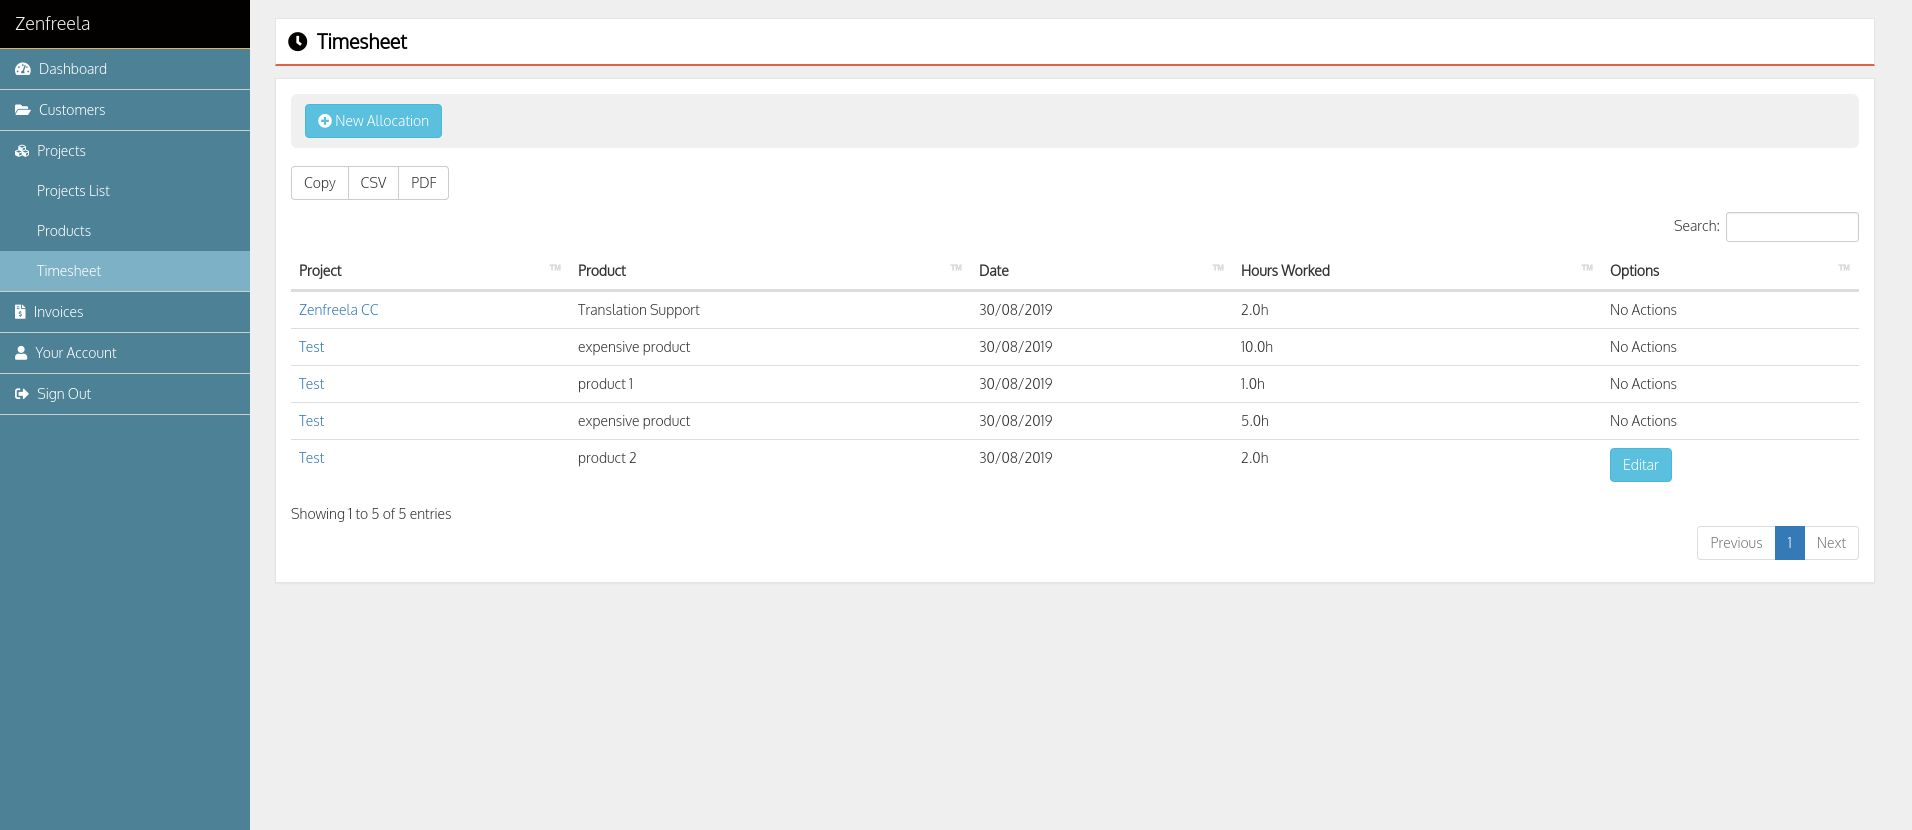Open the Zenfreela CC project link

(x=338, y=310)
